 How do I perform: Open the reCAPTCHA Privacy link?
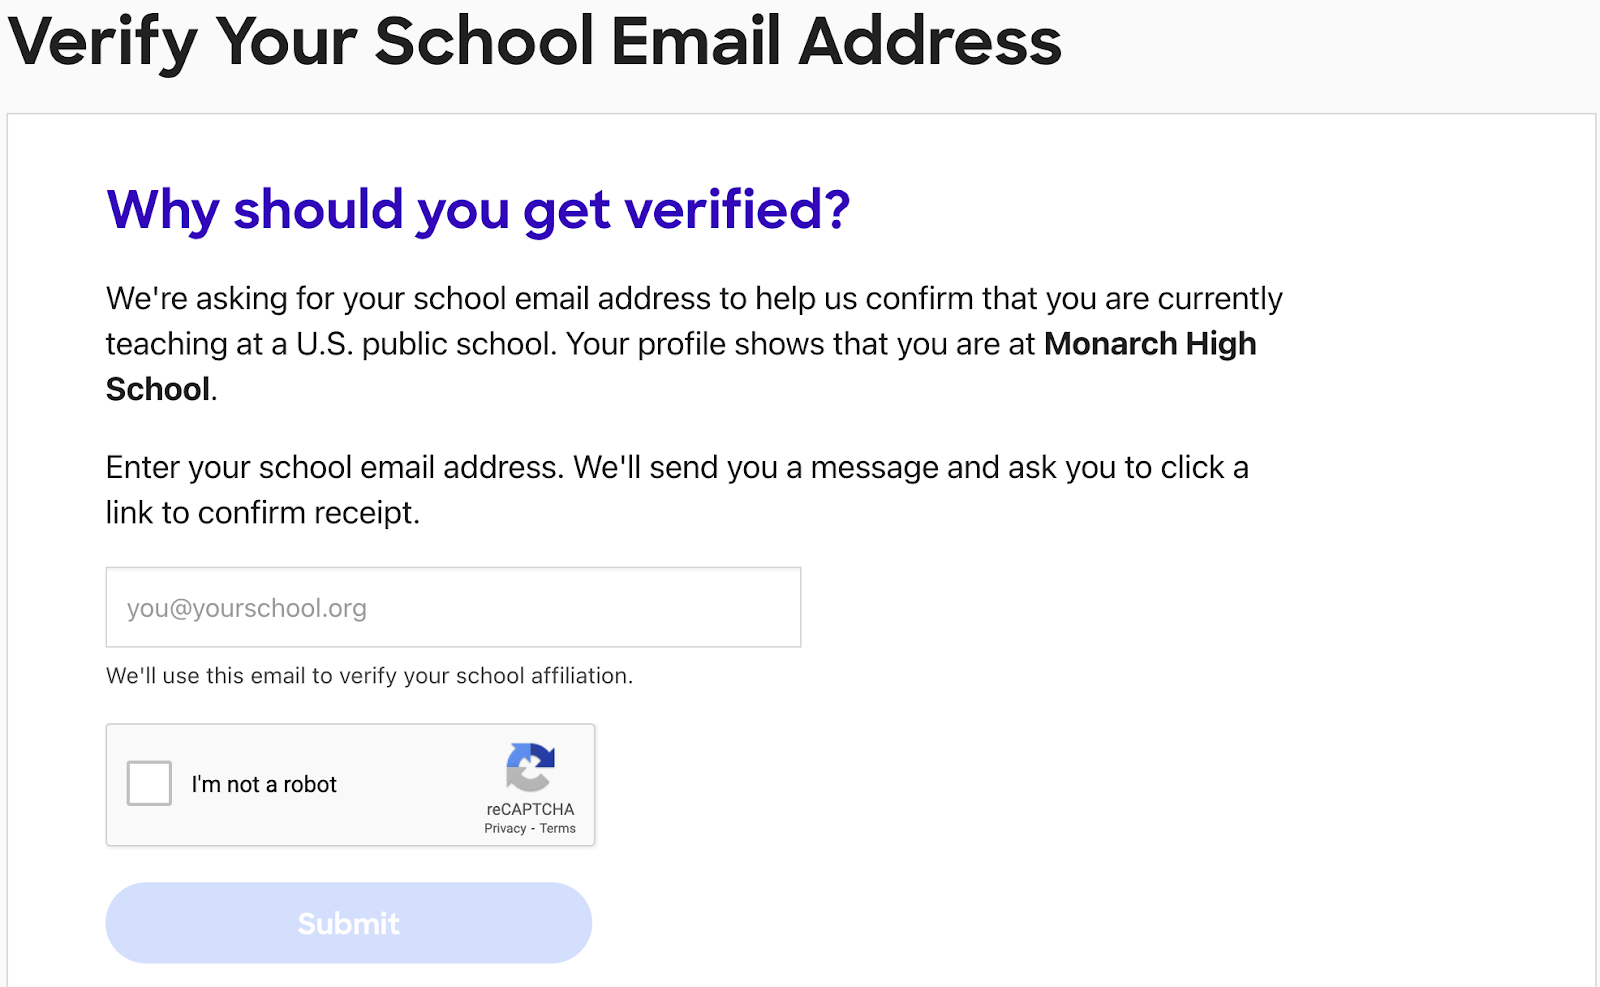tap(505, 828)
